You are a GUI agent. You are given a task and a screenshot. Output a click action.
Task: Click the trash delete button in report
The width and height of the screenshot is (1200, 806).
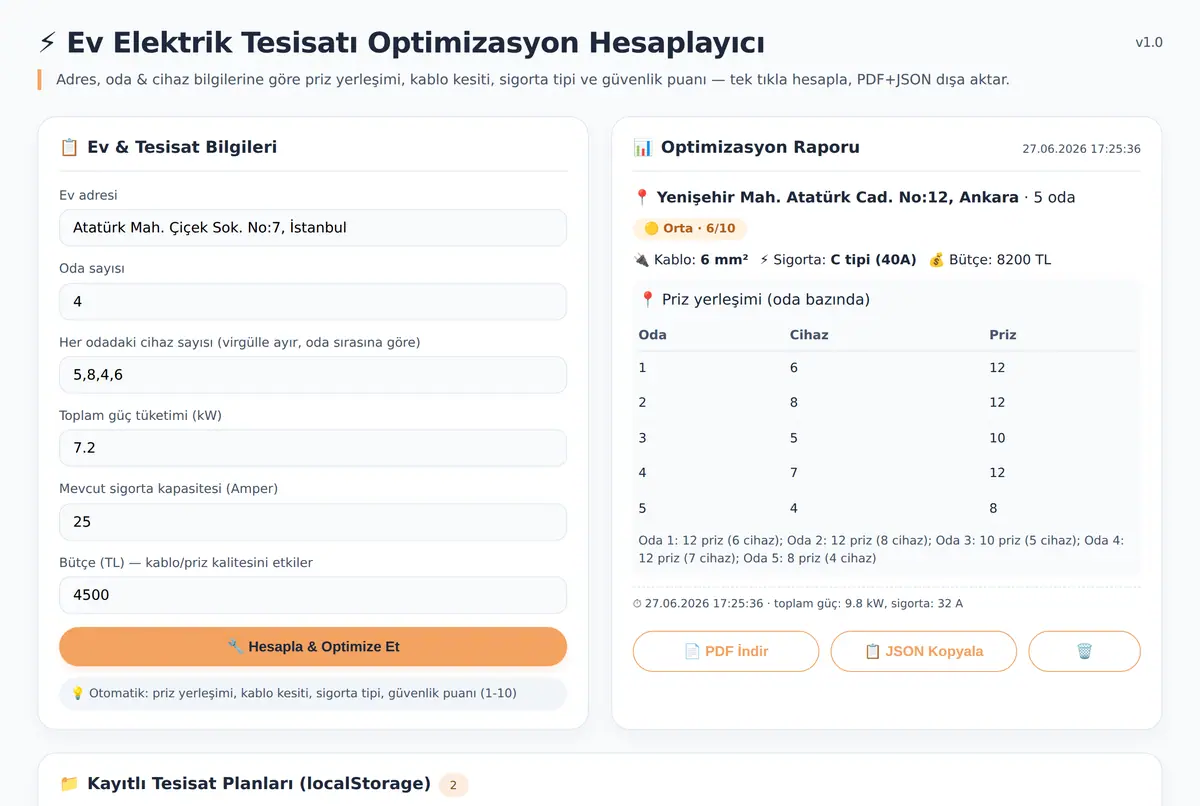[1084, 651]
